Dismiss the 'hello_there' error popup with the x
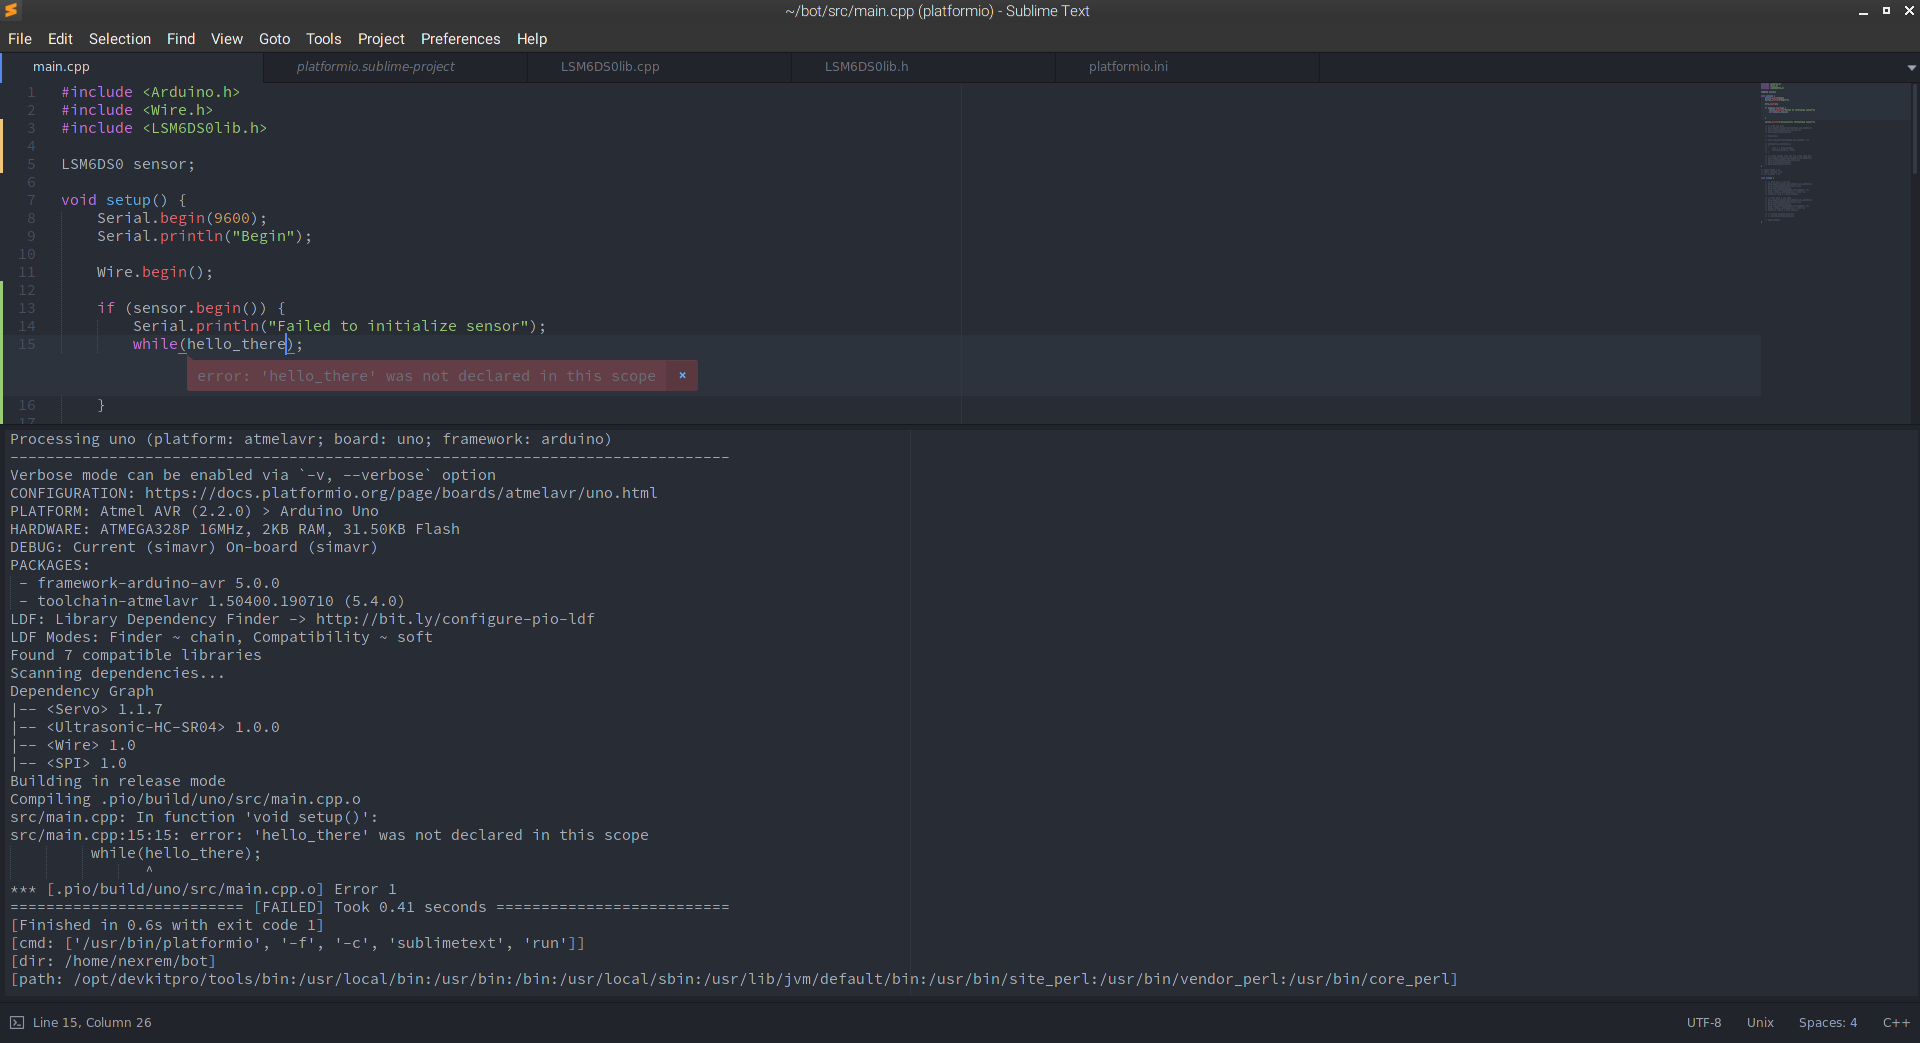The image size is (1920, 1043). click(681, 375)
